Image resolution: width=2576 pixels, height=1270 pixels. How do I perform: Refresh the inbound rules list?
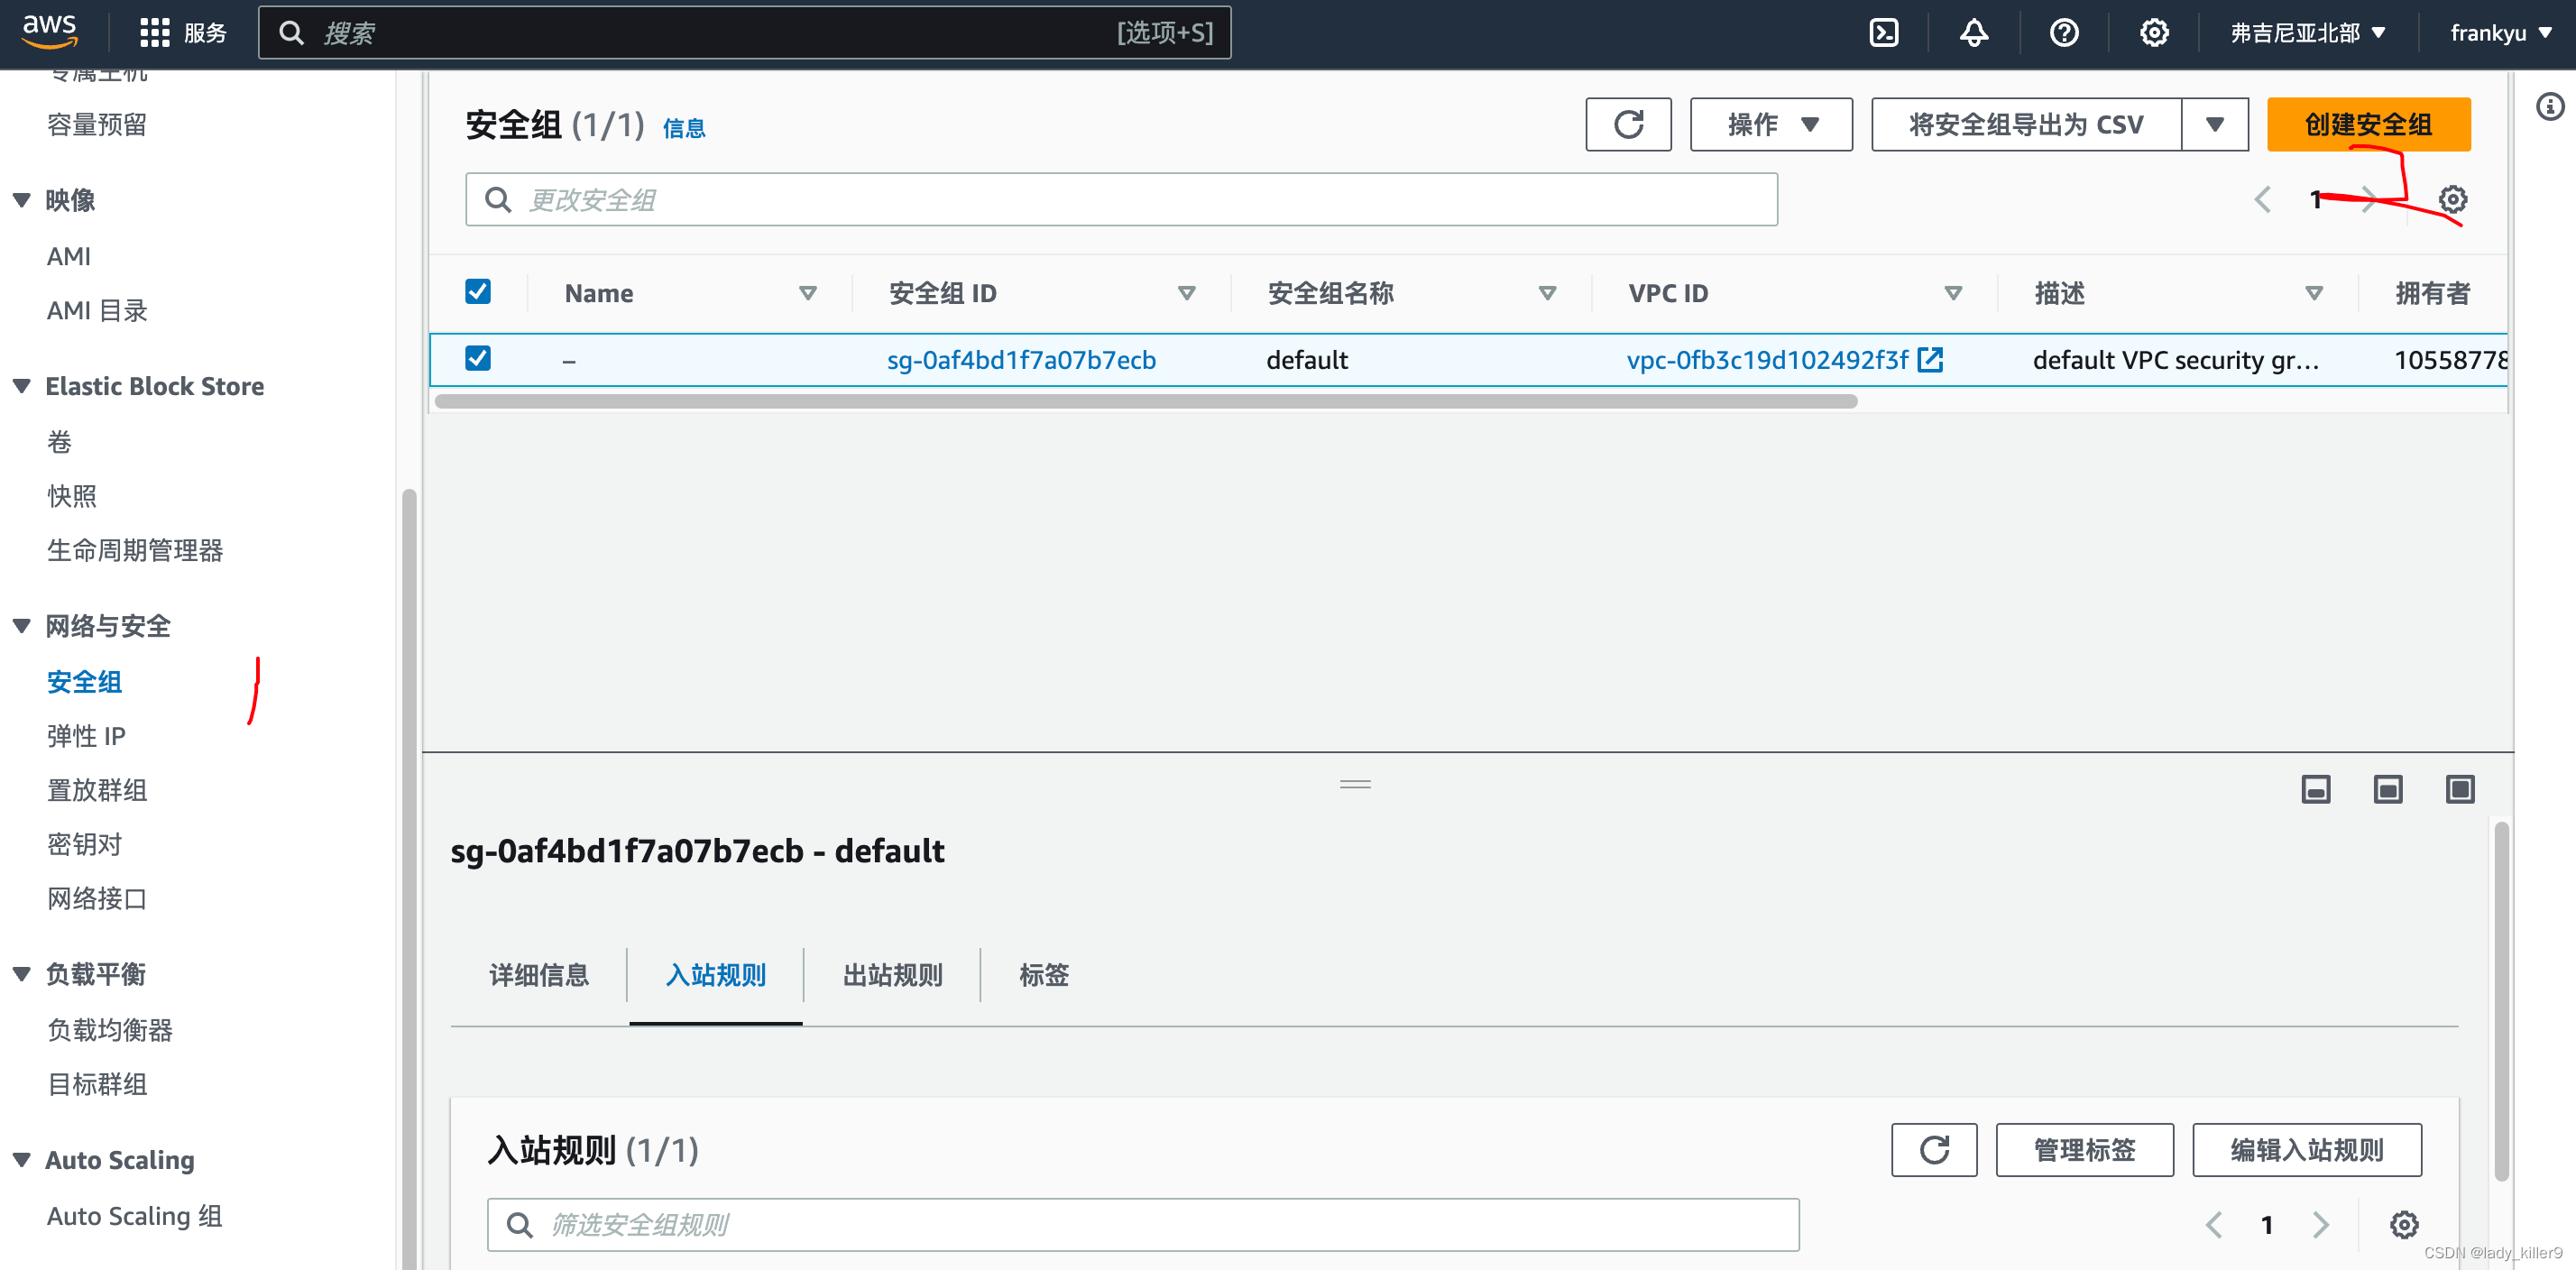tap(1934, 1149)
